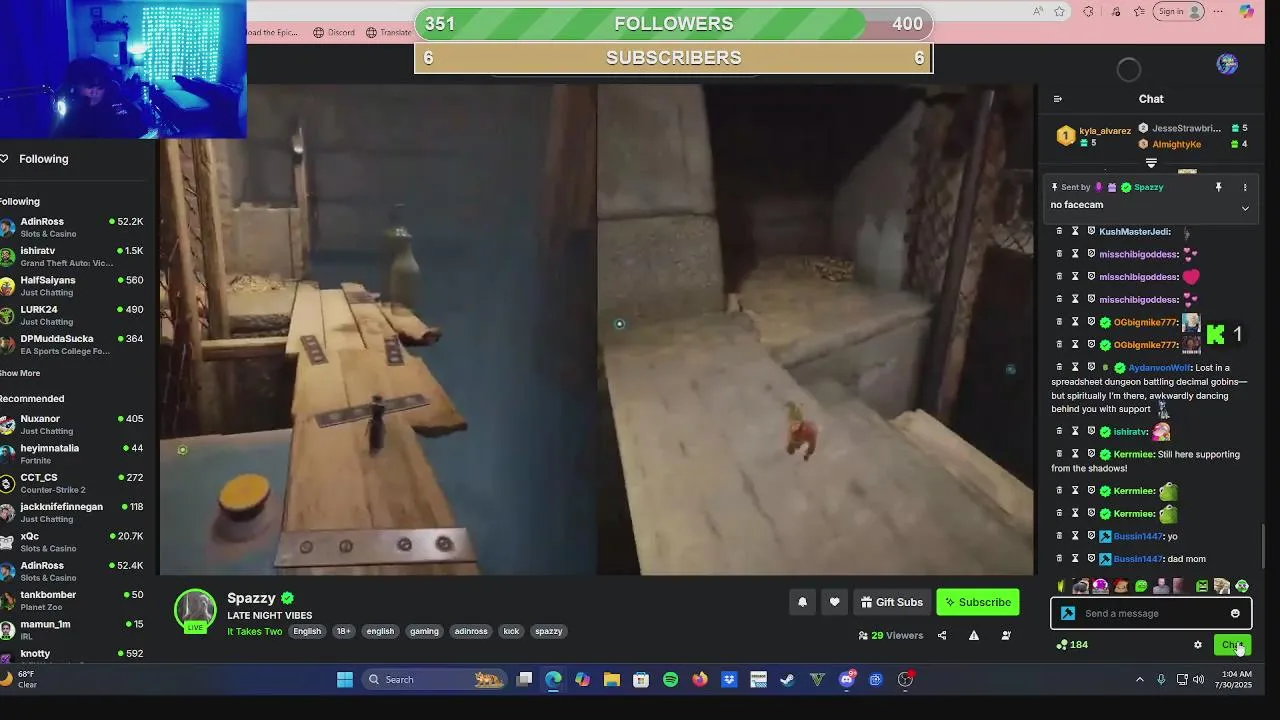The image size is (1280, 720).
Task: Show hidden system tray icons chevron
Action: point(1139,680)
